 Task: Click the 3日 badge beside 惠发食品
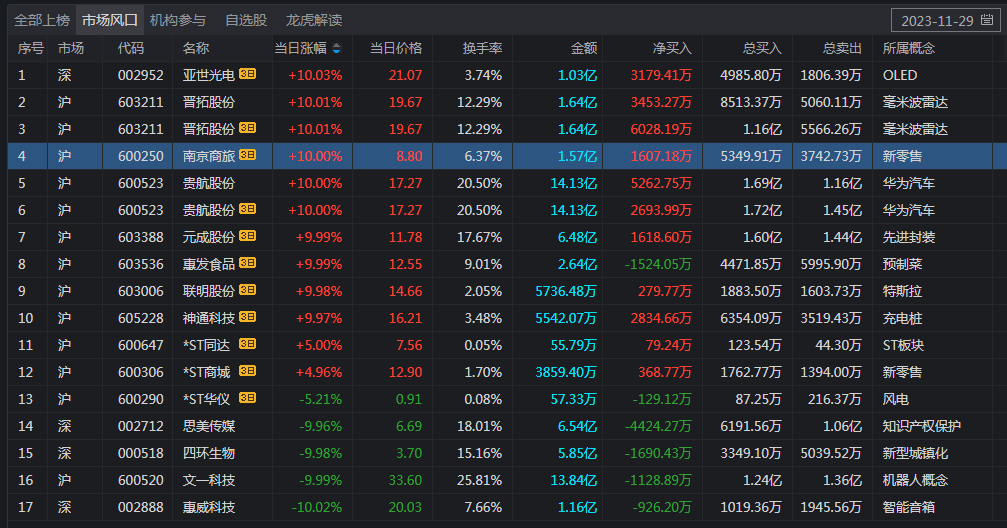(x=248, y=264)
